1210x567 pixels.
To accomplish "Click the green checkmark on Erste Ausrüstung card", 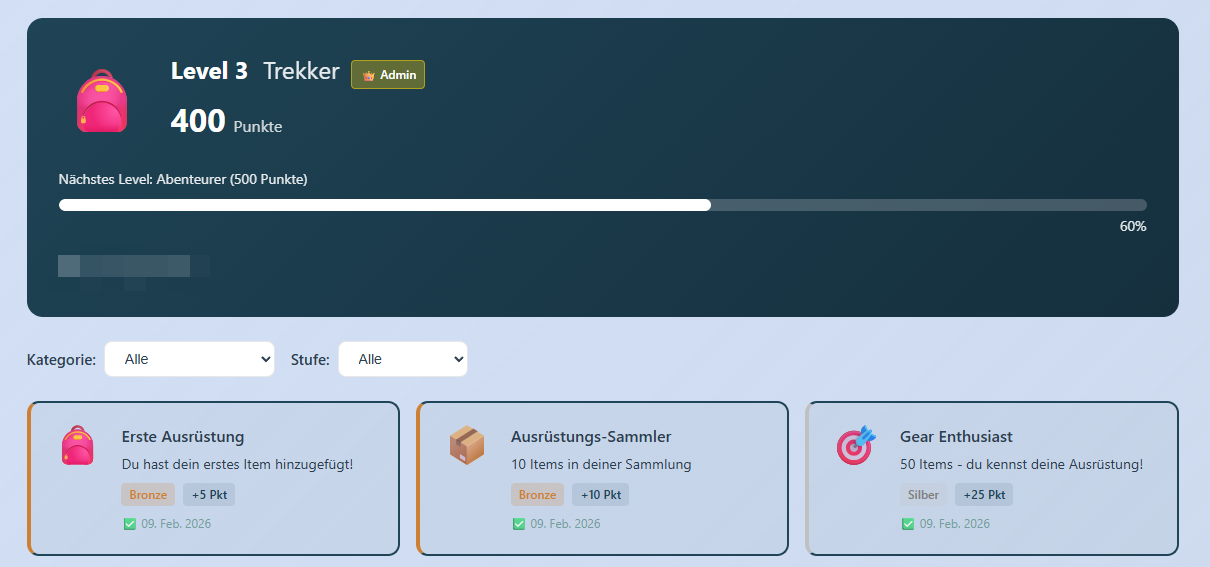I will coord(129,524).
